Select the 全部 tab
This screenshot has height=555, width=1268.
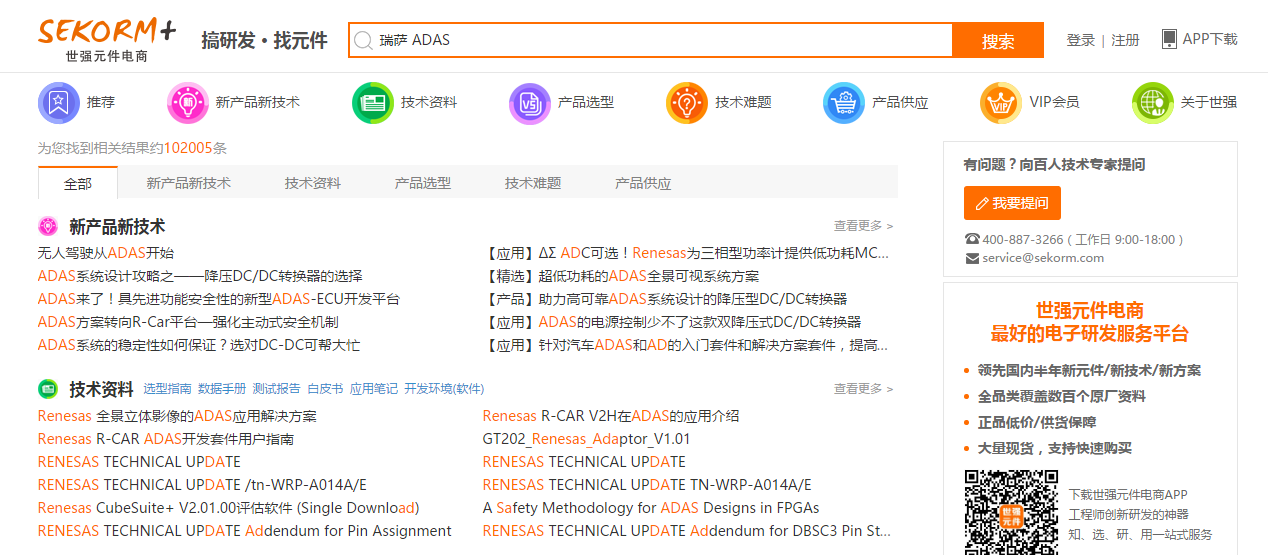tap(78, 183)
